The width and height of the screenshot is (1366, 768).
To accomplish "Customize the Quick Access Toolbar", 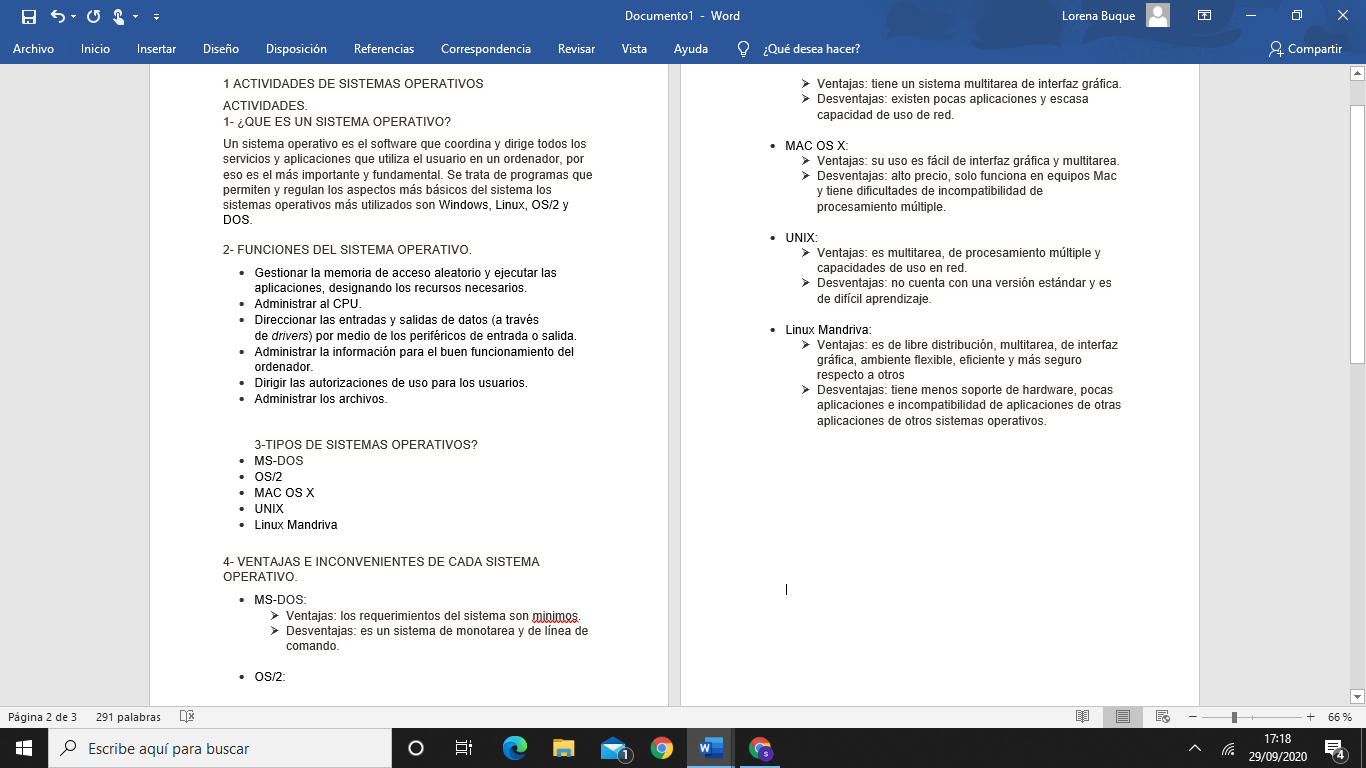I will point(157,17).
